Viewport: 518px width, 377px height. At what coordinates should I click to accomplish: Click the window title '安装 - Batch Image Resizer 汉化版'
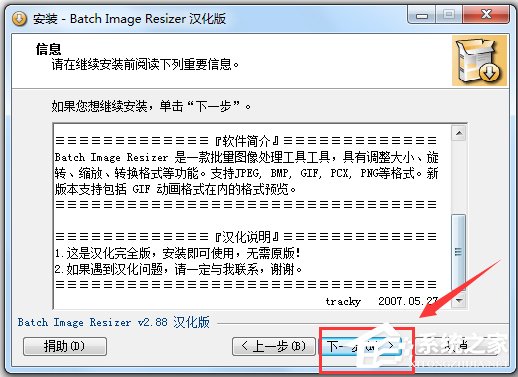point(129,19)
